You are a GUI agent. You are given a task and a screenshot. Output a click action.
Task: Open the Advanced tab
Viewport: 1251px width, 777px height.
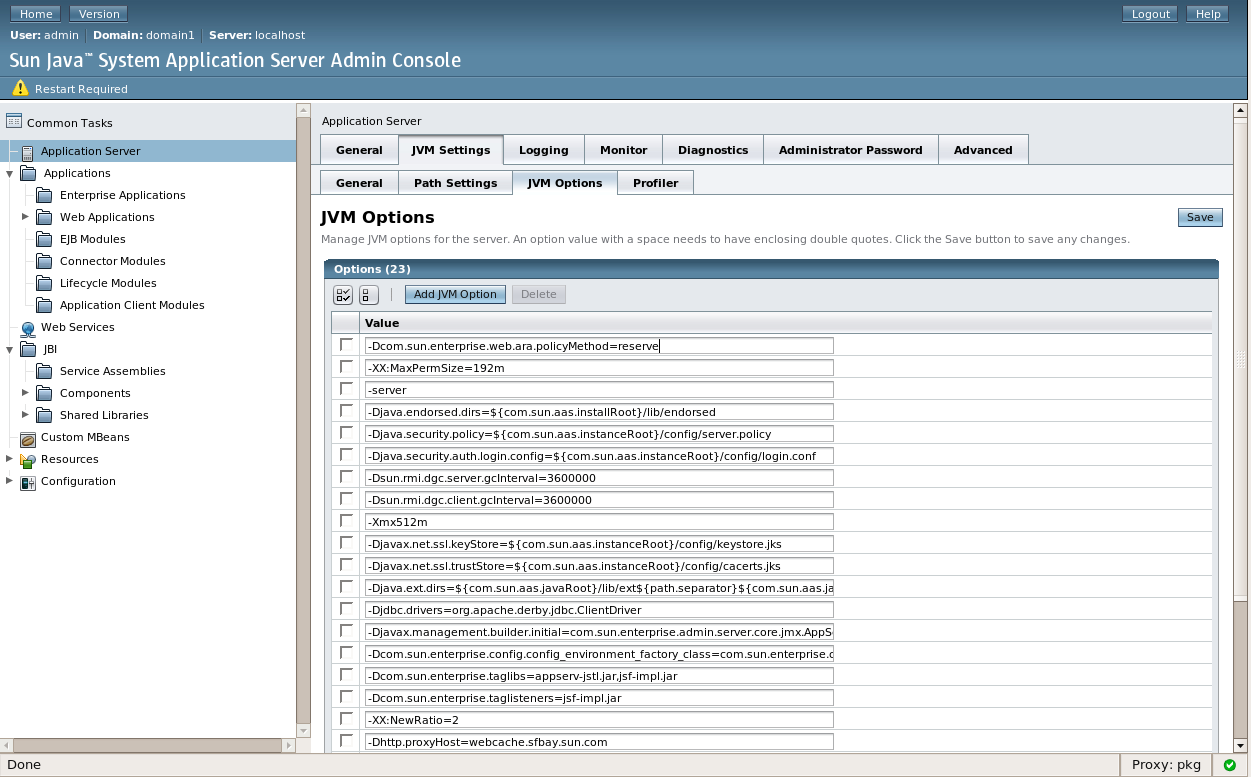pyautogui.click(x=983, y=150)
